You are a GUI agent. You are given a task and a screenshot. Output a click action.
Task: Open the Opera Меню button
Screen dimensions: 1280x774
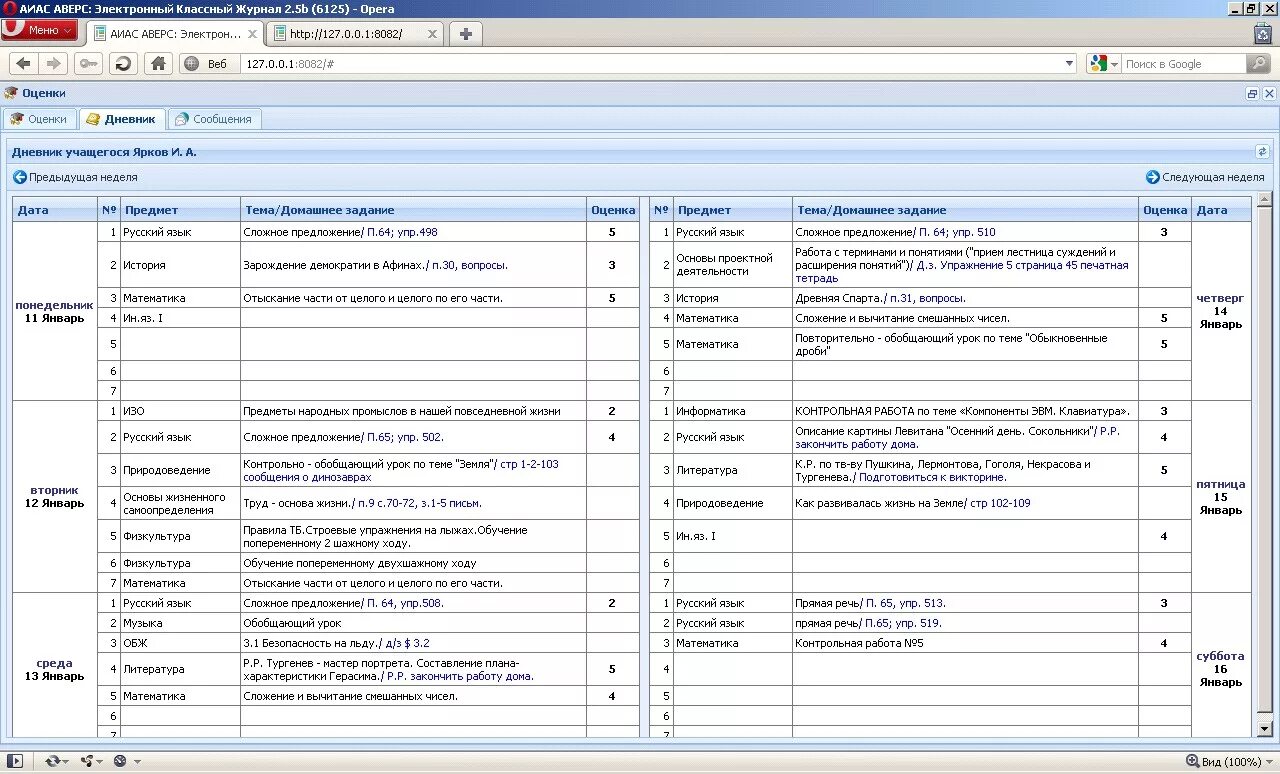(39, 30)
